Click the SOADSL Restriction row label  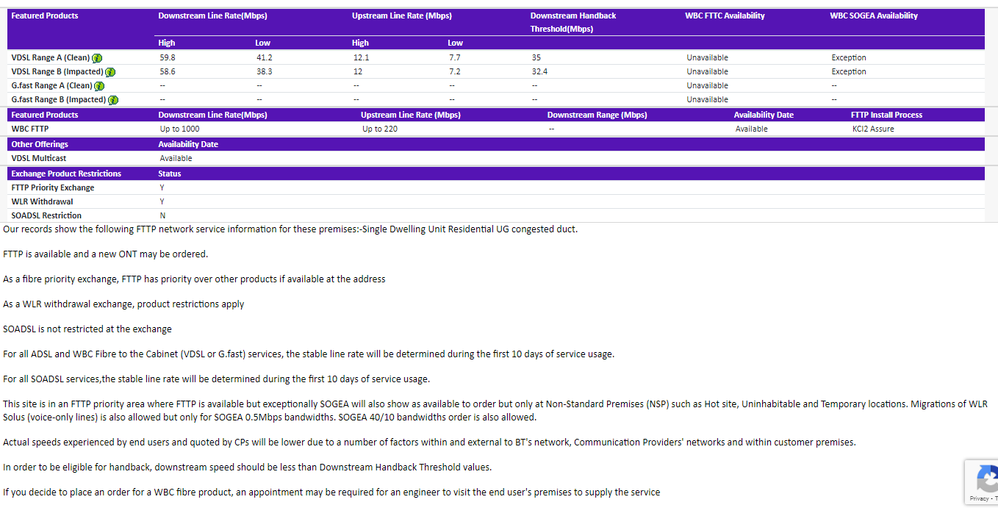tap(46, 216)
